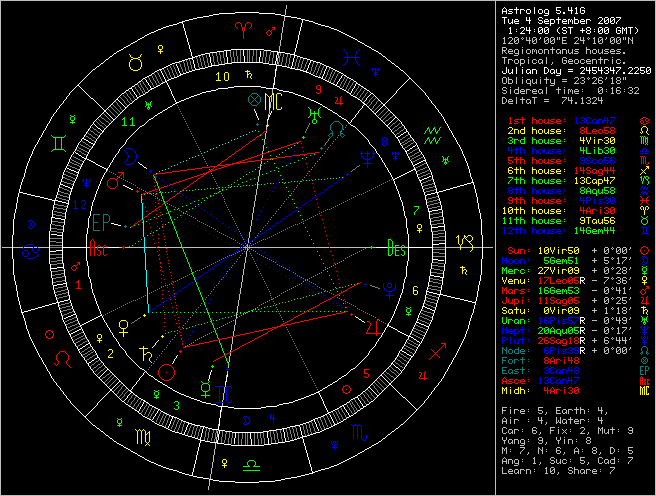Select the EP east point marker in chart
656x496 pixels.
tap(100, 221)
